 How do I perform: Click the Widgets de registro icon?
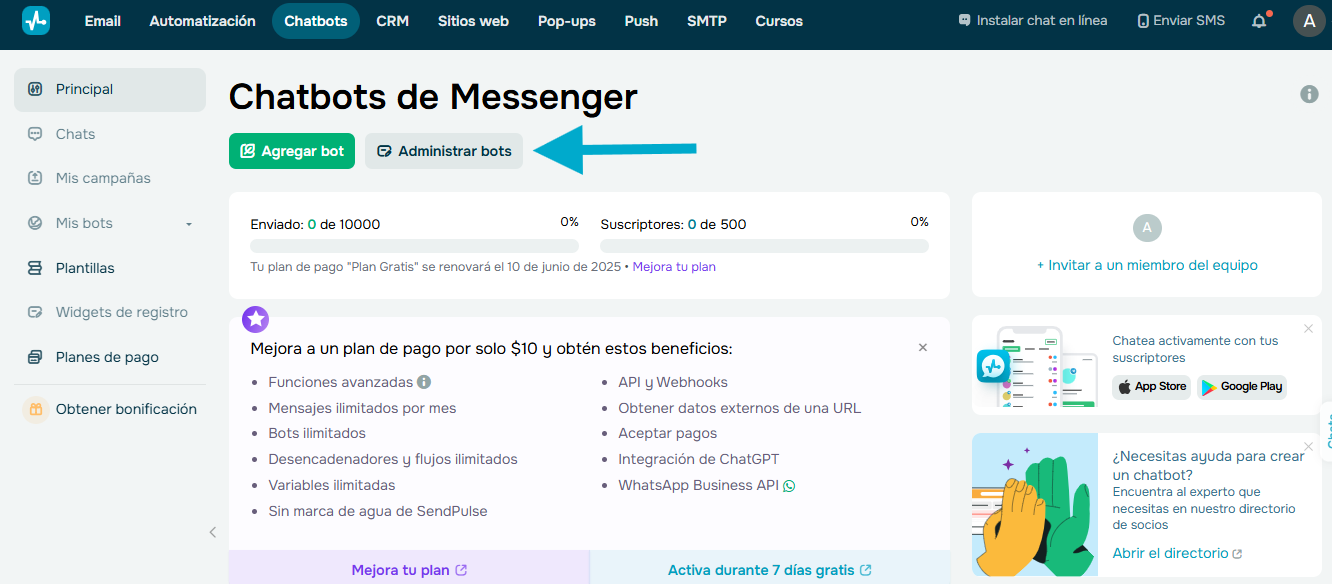35,312
